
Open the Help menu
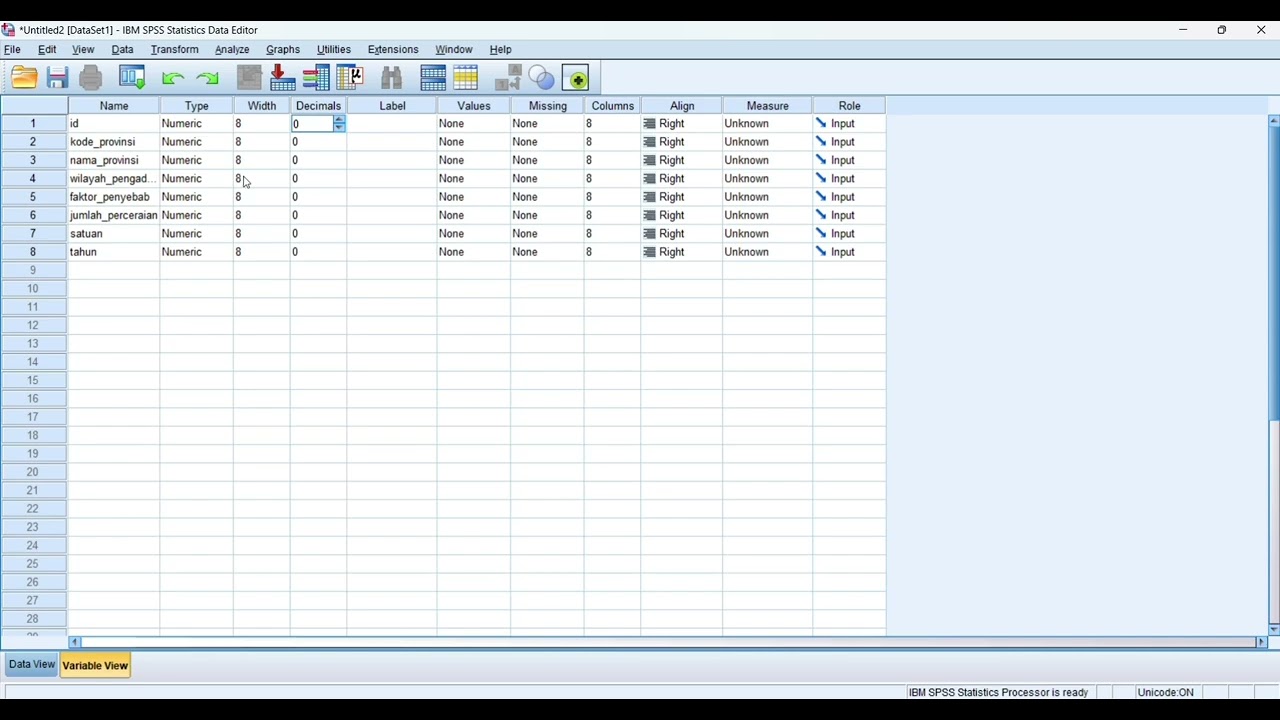501,49
